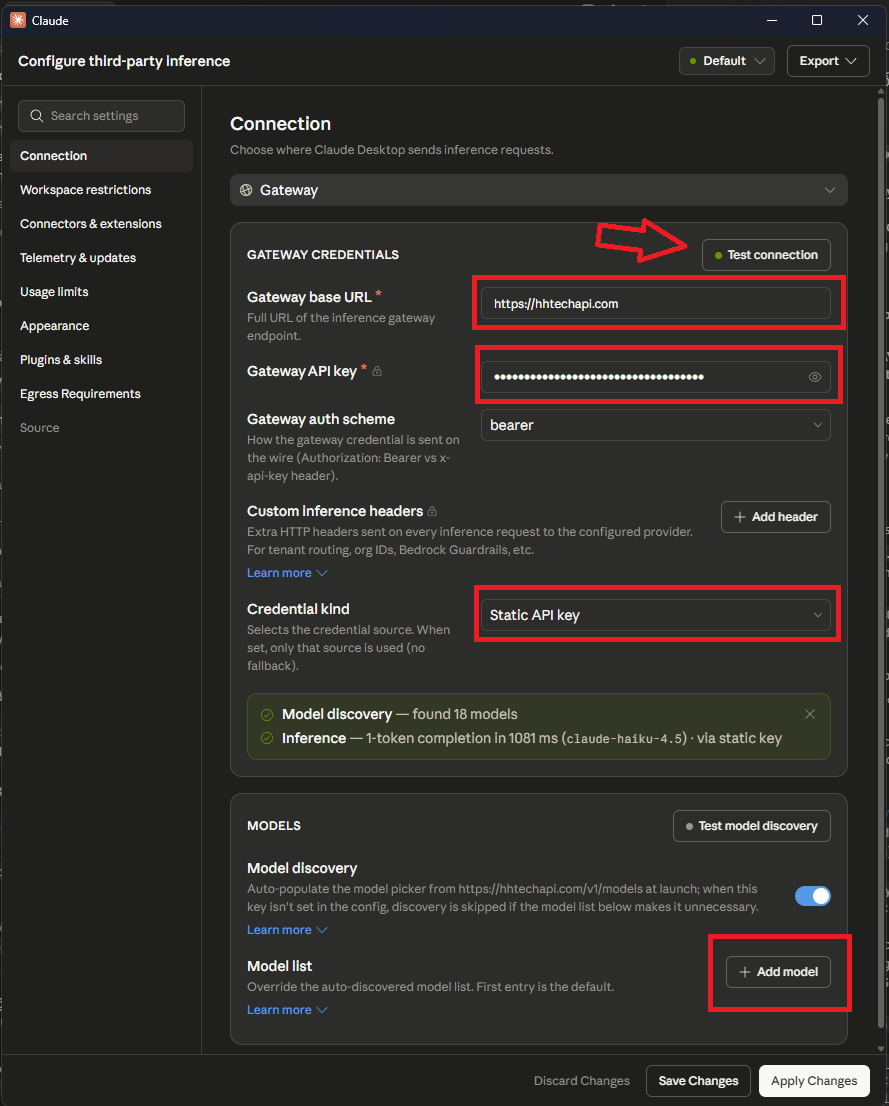Minimize the Claude window

click(772, 20)
